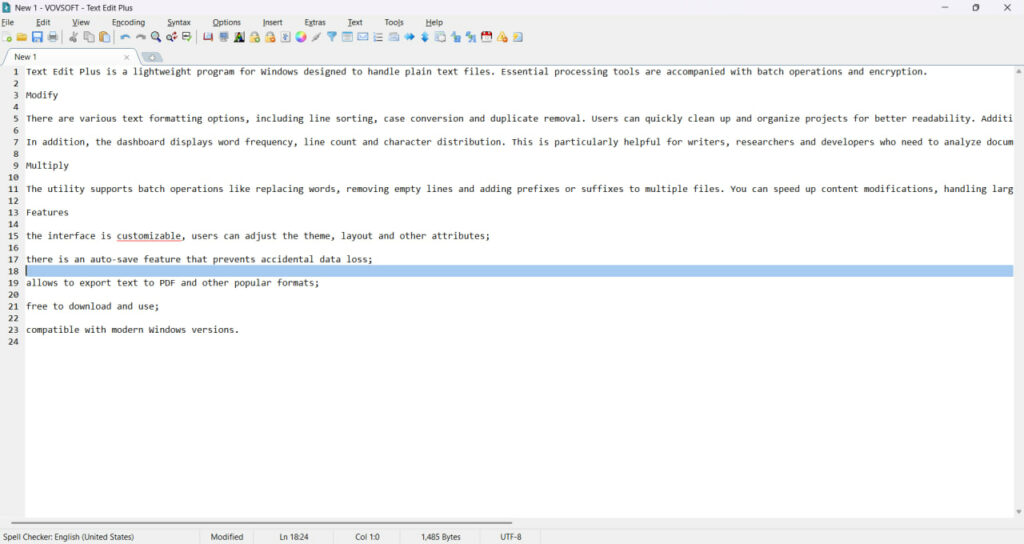Screen dimensions: 1024x544
Task: Cut selection using scissors icon
Action: [73, 37]
